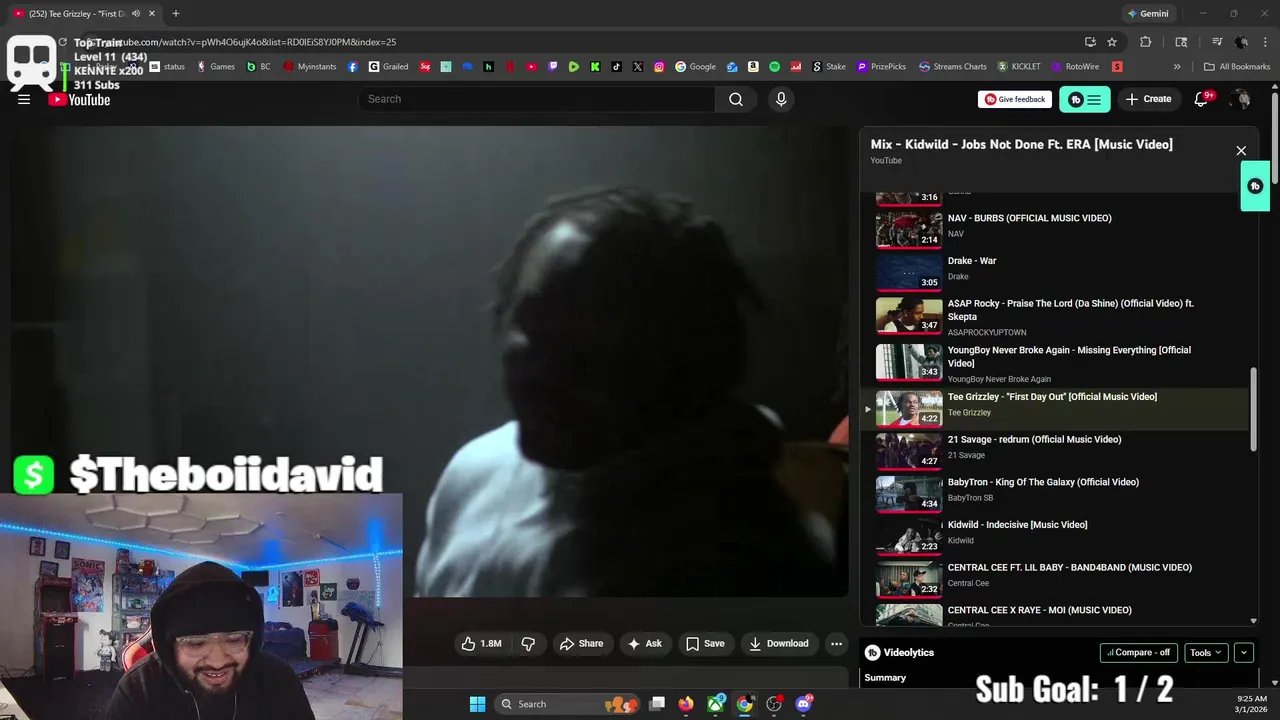
Task: Click the search magnifier button
Action: tap(736, 99)
